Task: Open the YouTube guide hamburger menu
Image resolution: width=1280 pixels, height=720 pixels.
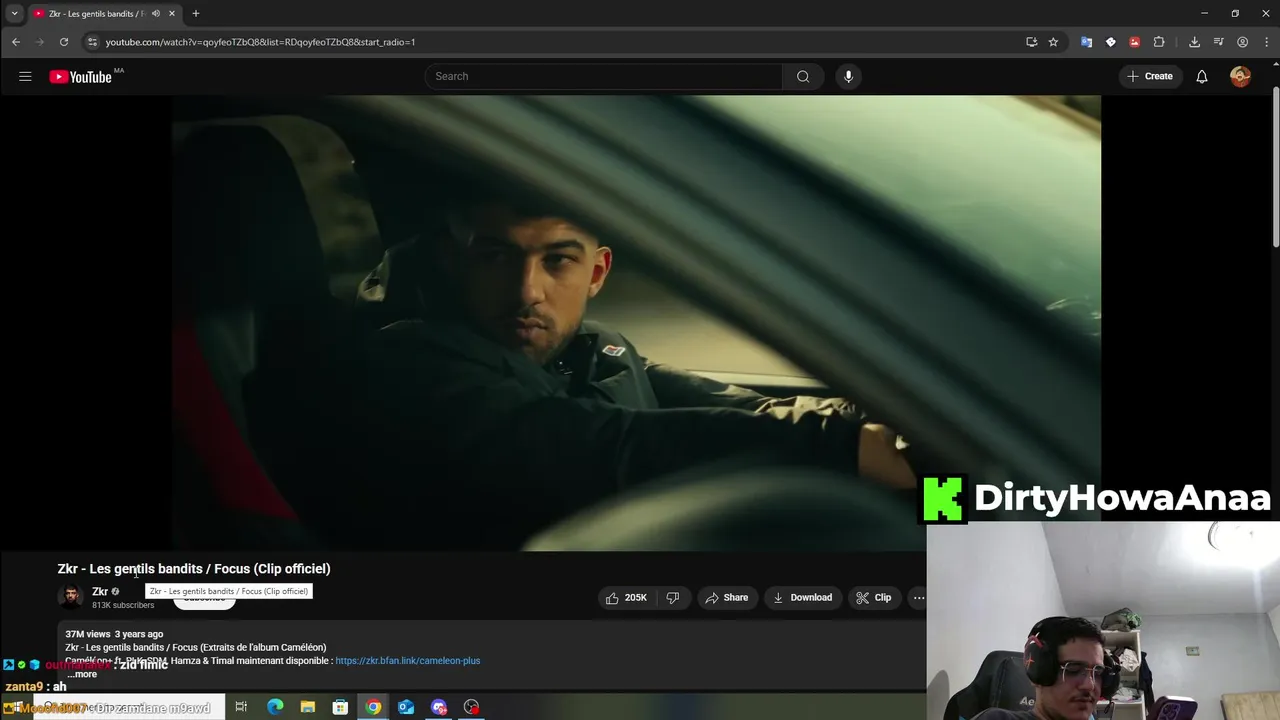Action: (25, 76)
